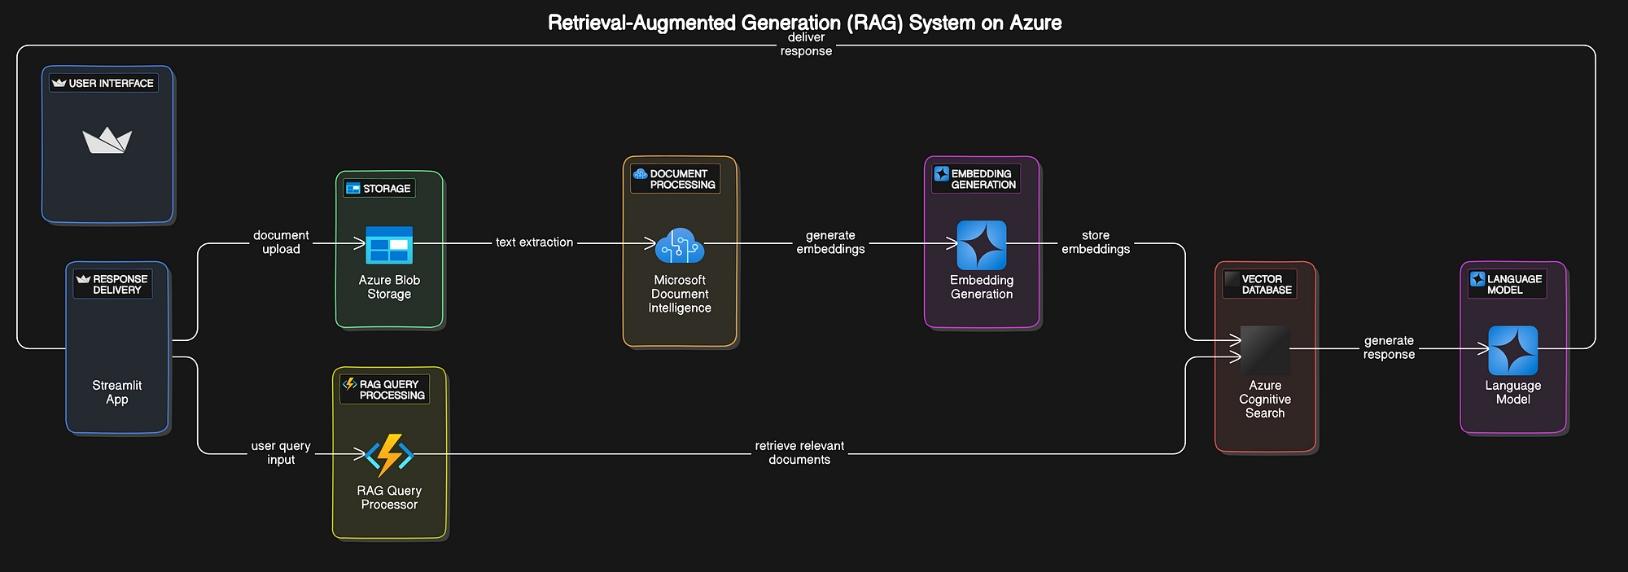Click the large paper boat Streamlit icon
The width and height of the screenshot is (1628, 572).
pyautogui.click(x=107, y=141)
